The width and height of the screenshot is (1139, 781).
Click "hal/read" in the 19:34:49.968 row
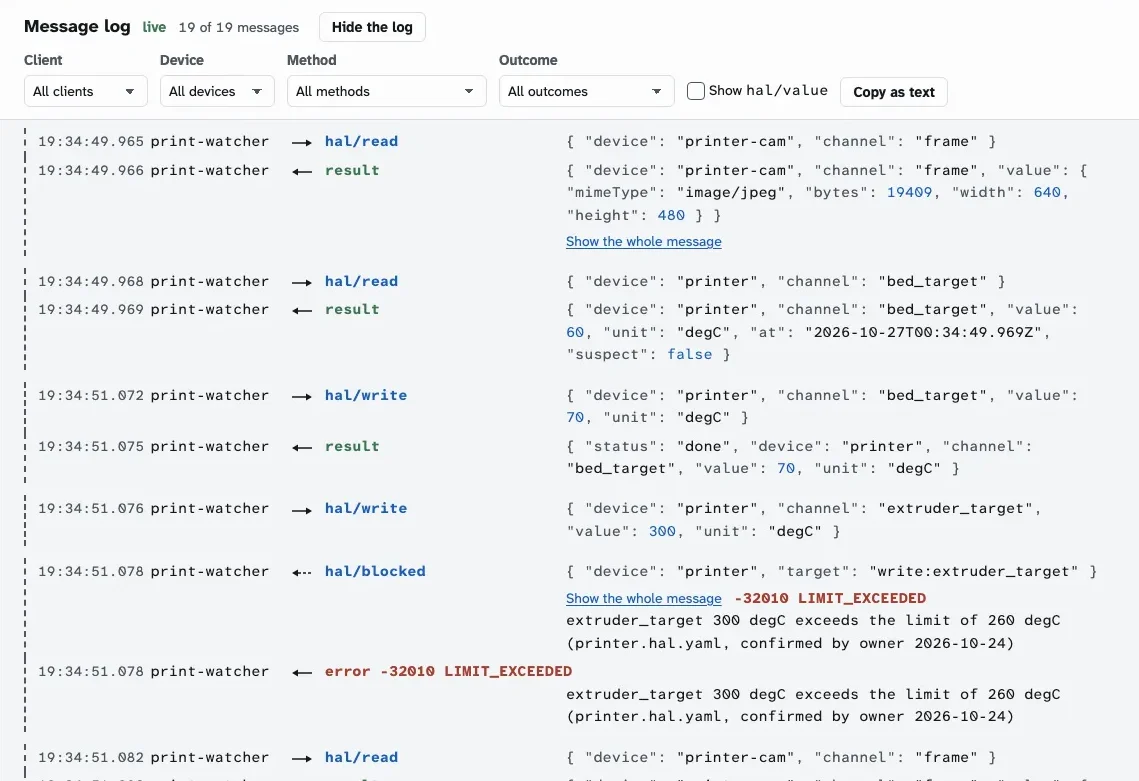click(361, 281)
